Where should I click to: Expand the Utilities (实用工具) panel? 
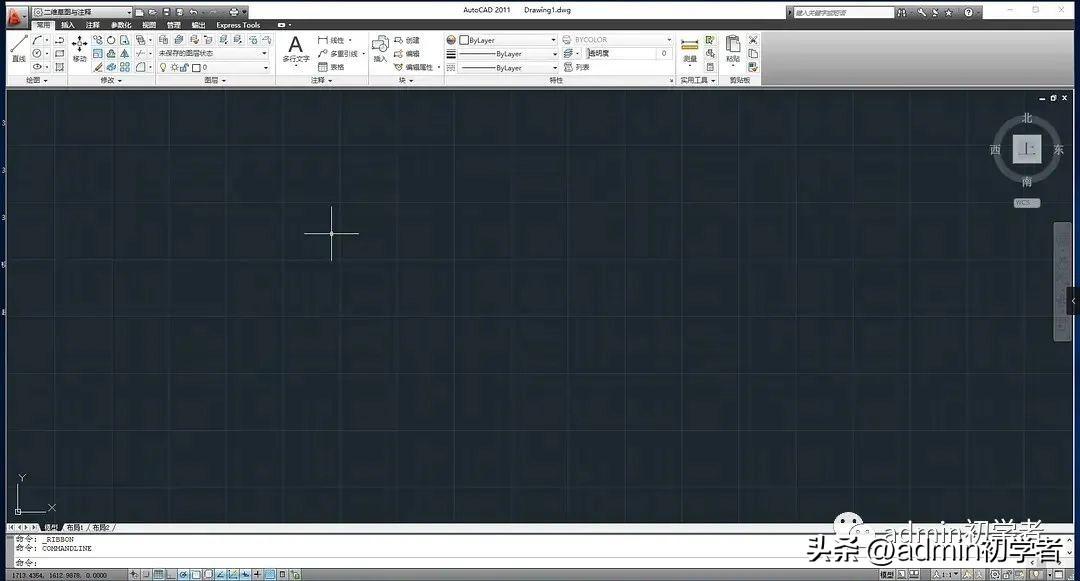pos(698,81)
